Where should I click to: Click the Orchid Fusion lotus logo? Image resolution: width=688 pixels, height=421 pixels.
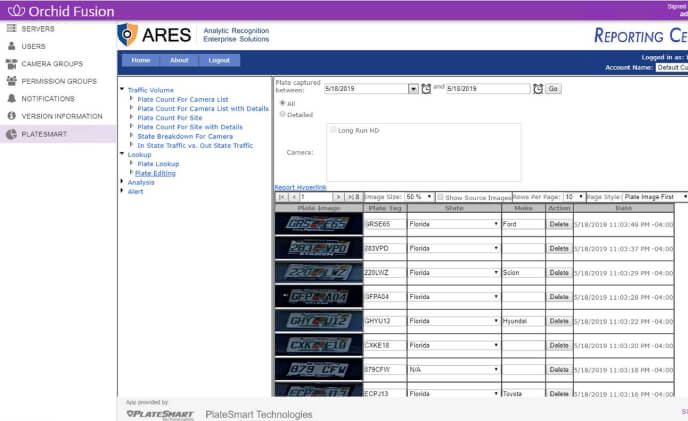point(16,11)
